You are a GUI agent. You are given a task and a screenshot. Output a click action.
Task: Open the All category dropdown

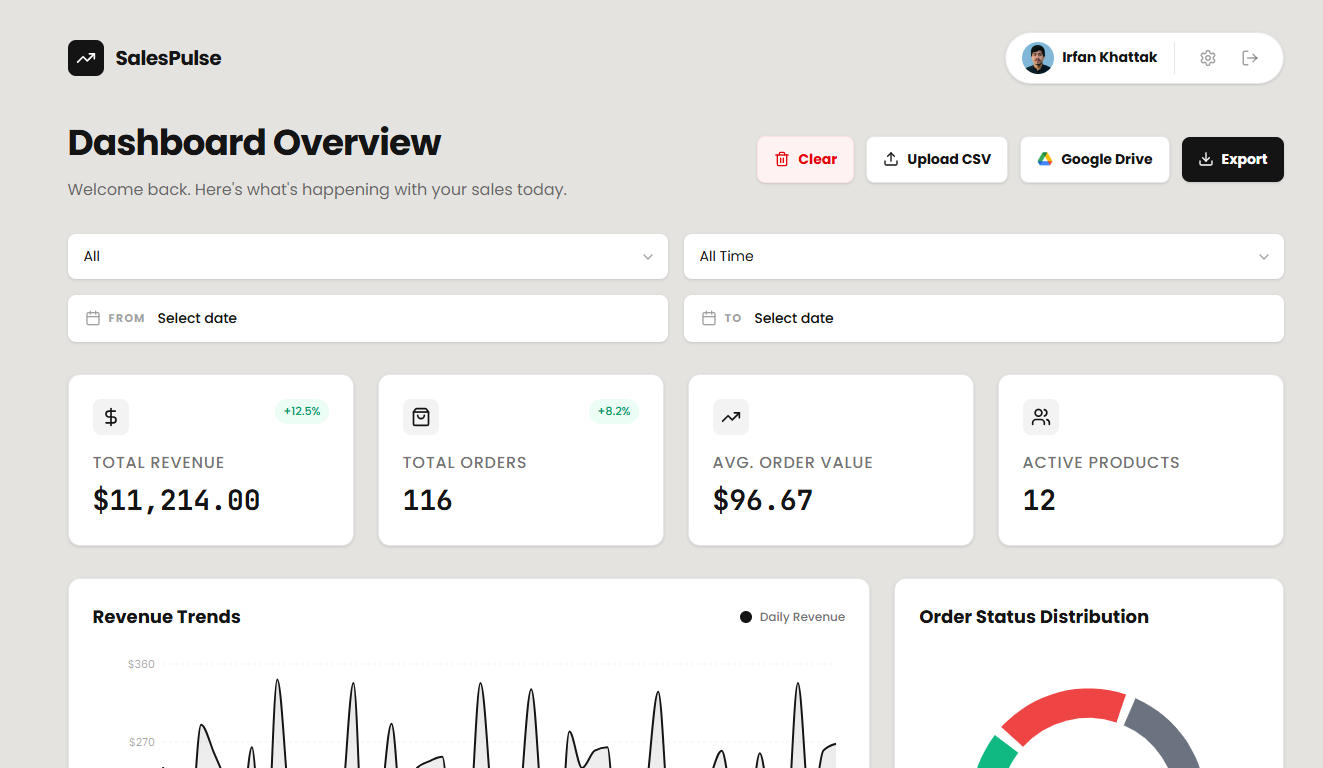(368, 257)
